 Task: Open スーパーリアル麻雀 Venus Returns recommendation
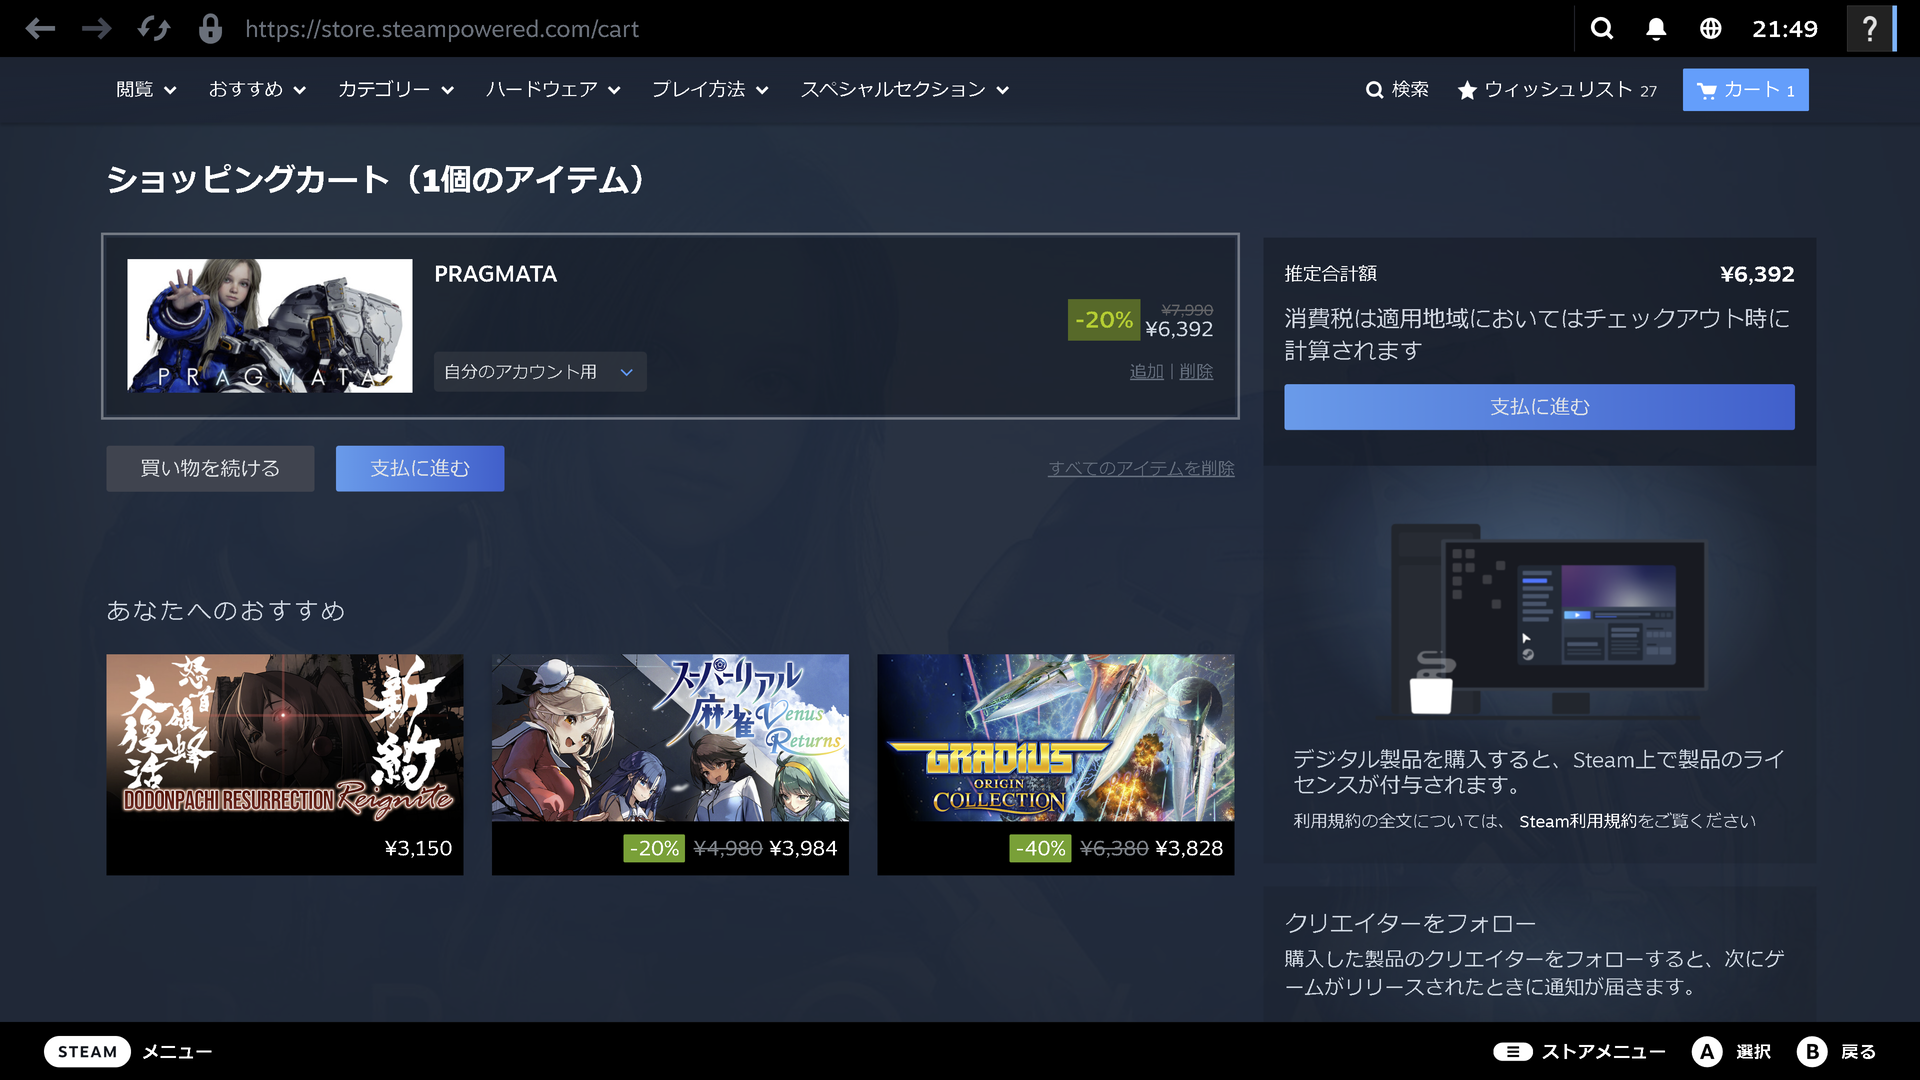click(670, 765)
